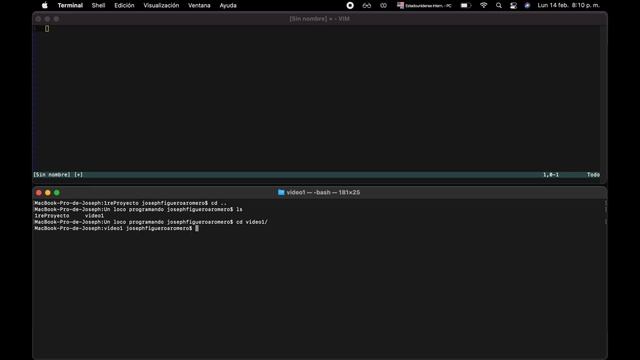Click the date and time clock

(569, 5)
